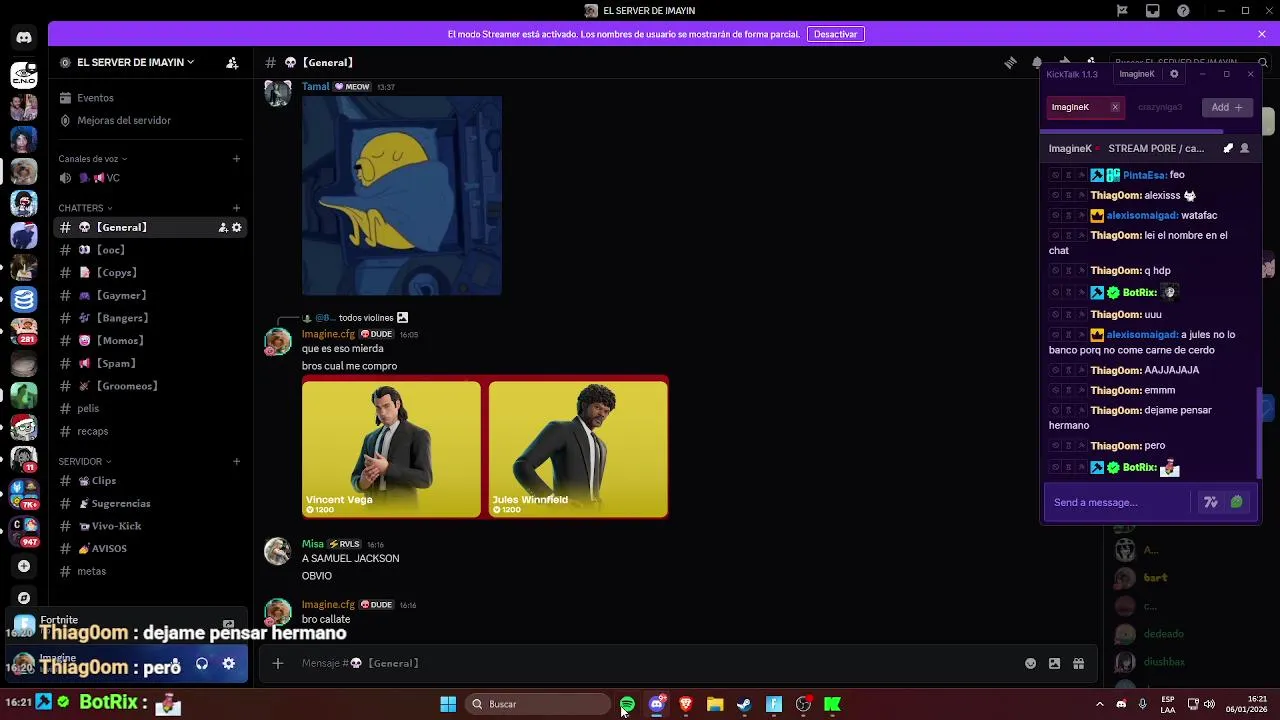Open Mejoras del servidor
The image size is (1280, 720).
click(x=150, y=120)
